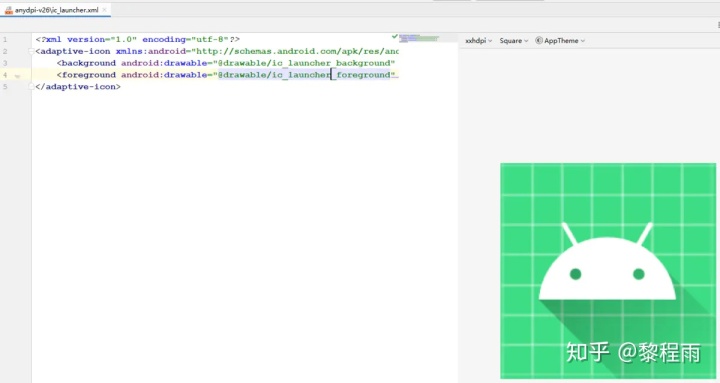Open the AppTheme theme dropdown
720x383 pixels.
point(560,40)
